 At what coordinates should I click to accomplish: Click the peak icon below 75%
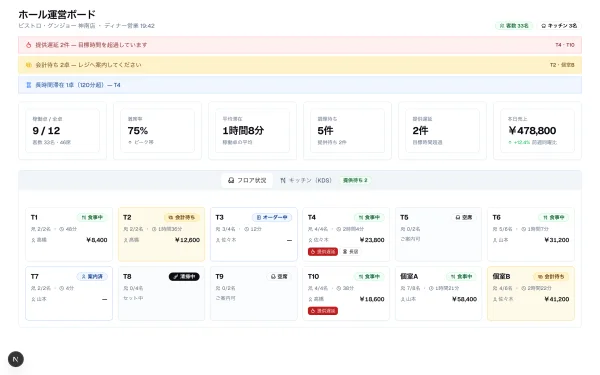[130, 142]
